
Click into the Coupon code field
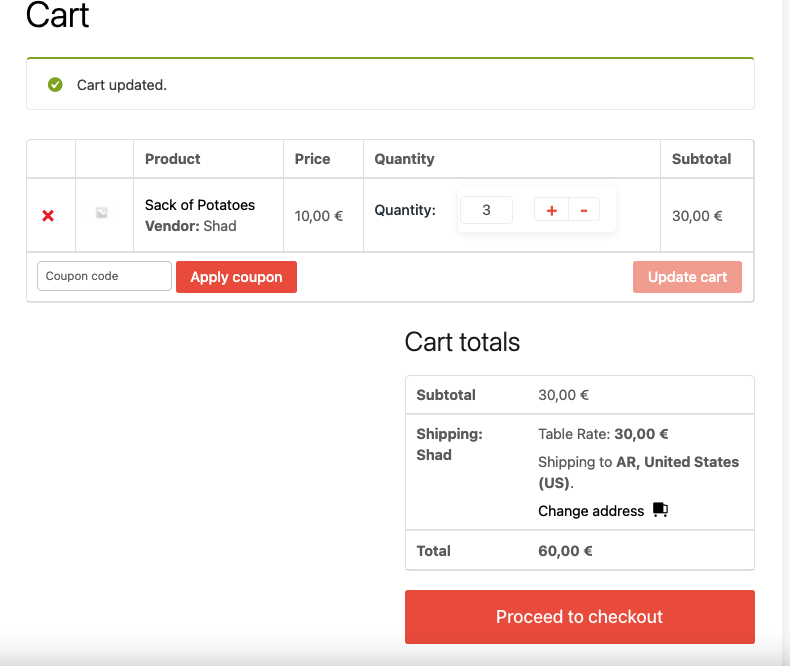click(x=104, y=276)
